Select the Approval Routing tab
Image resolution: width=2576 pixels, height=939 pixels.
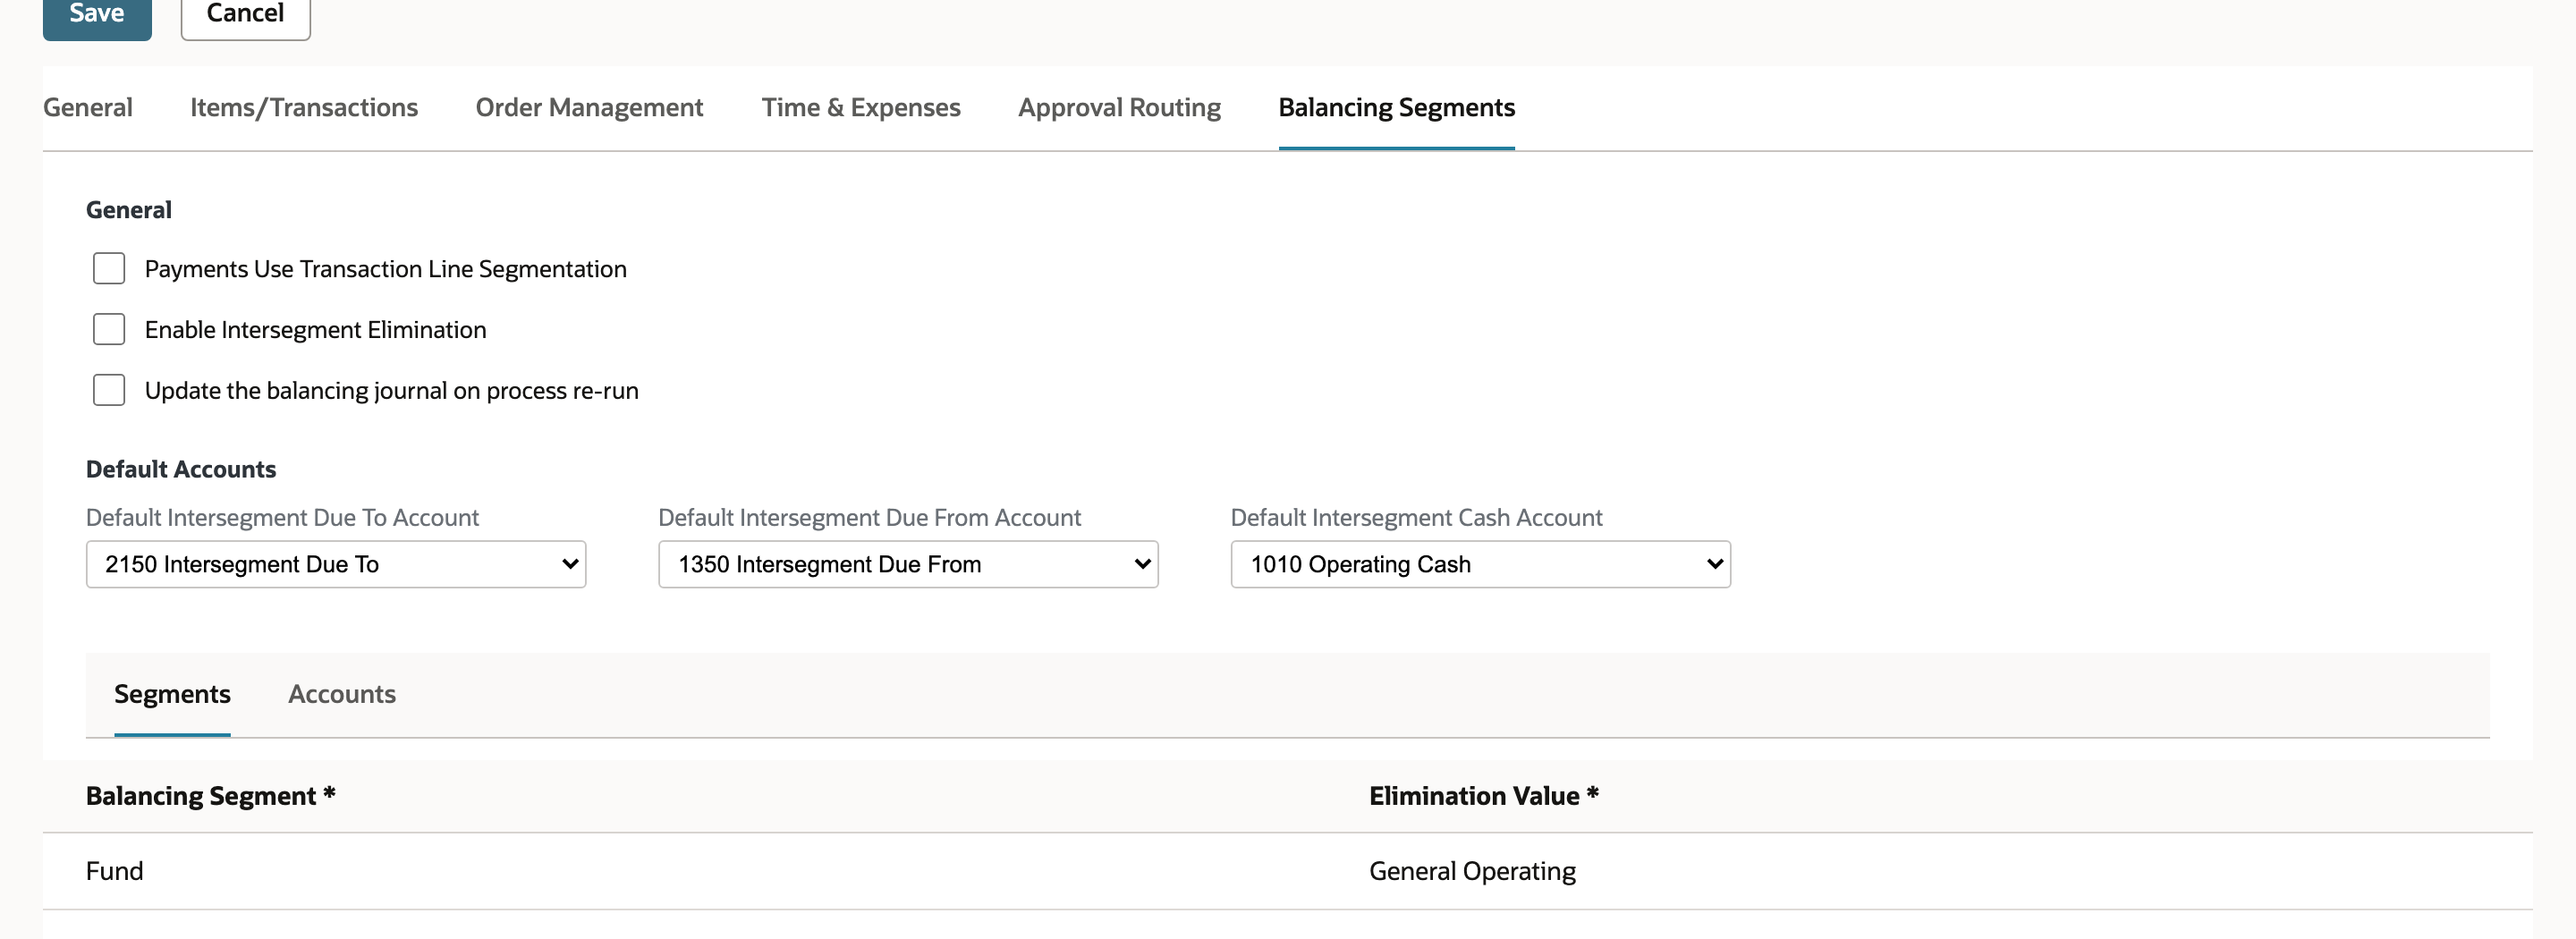pos(1119,107)
